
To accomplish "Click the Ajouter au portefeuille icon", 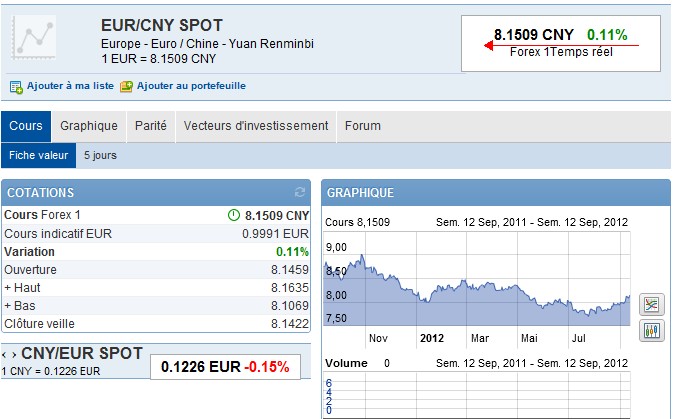I will [126, 87].
